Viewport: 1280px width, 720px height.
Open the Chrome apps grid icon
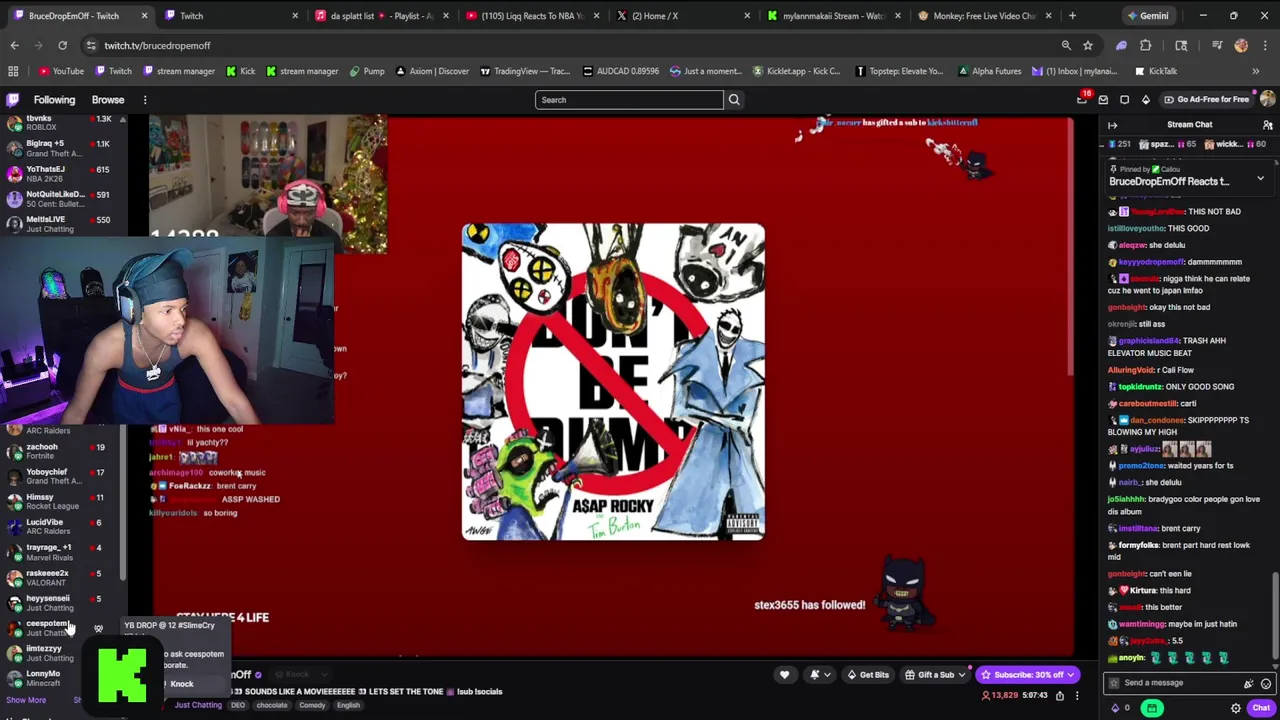[x=13, y=71]
